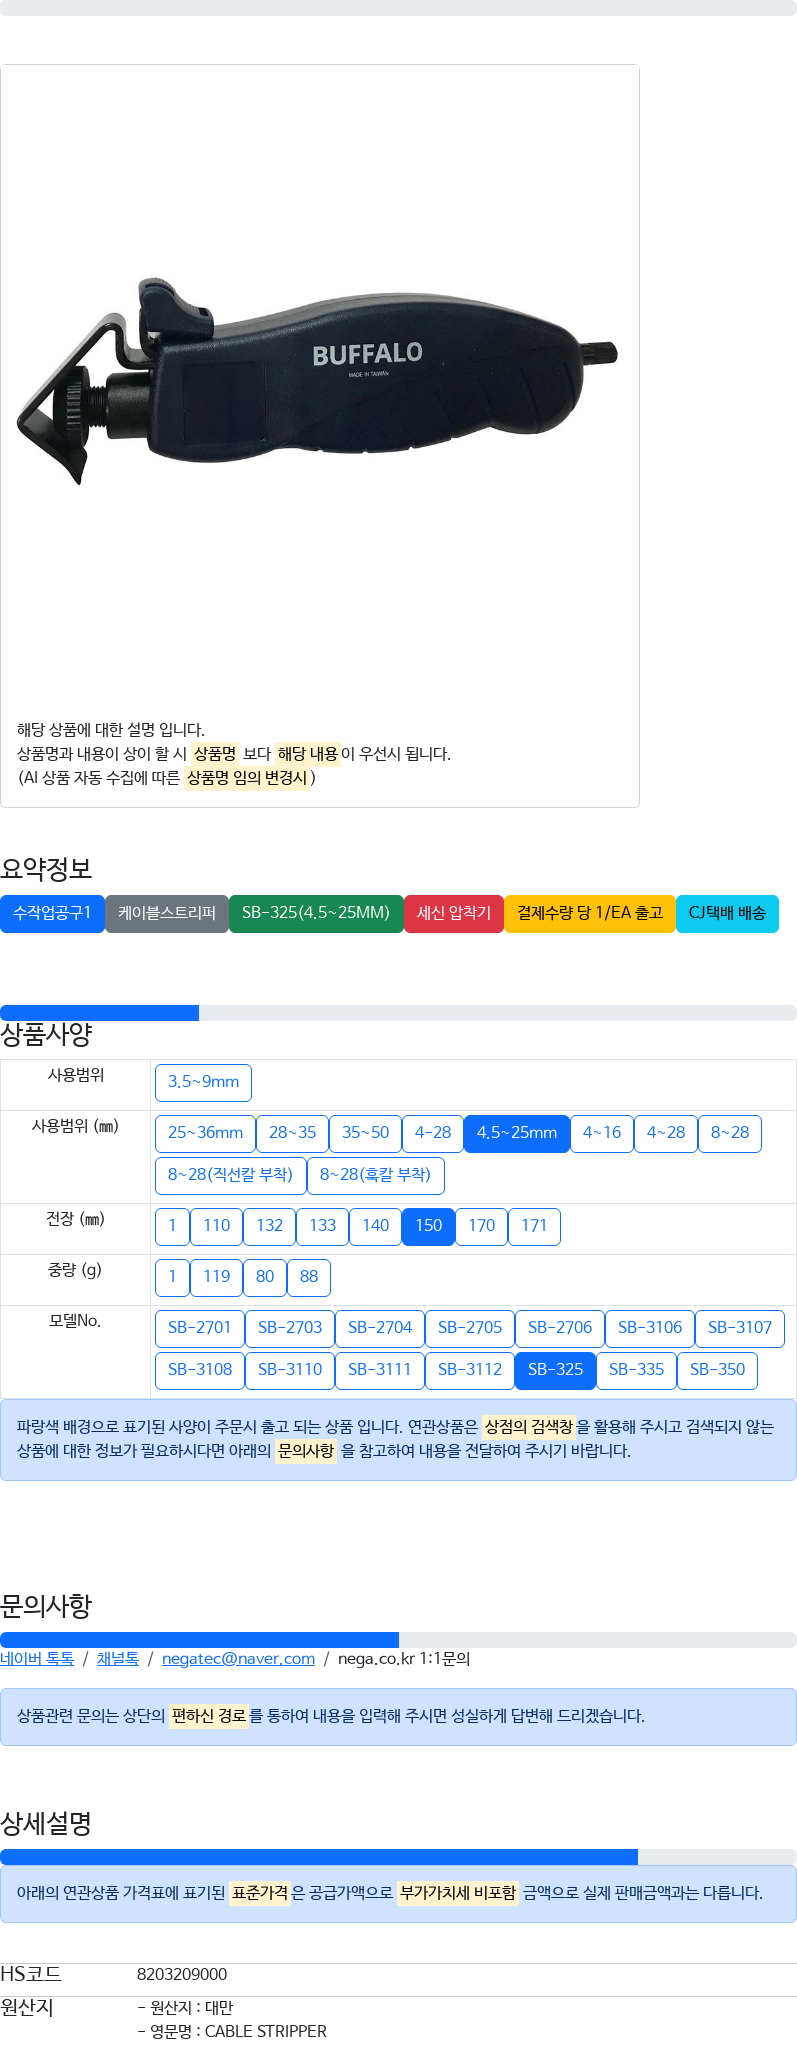Screen dimensions: 797x2045
Task: Select the highlighted 4.5~25mm option
Action: (517, 1133)
